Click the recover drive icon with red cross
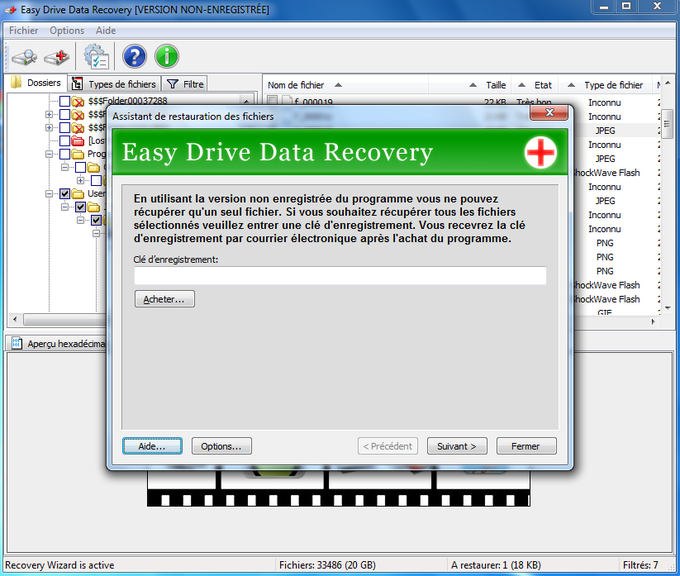 [57, 57]
